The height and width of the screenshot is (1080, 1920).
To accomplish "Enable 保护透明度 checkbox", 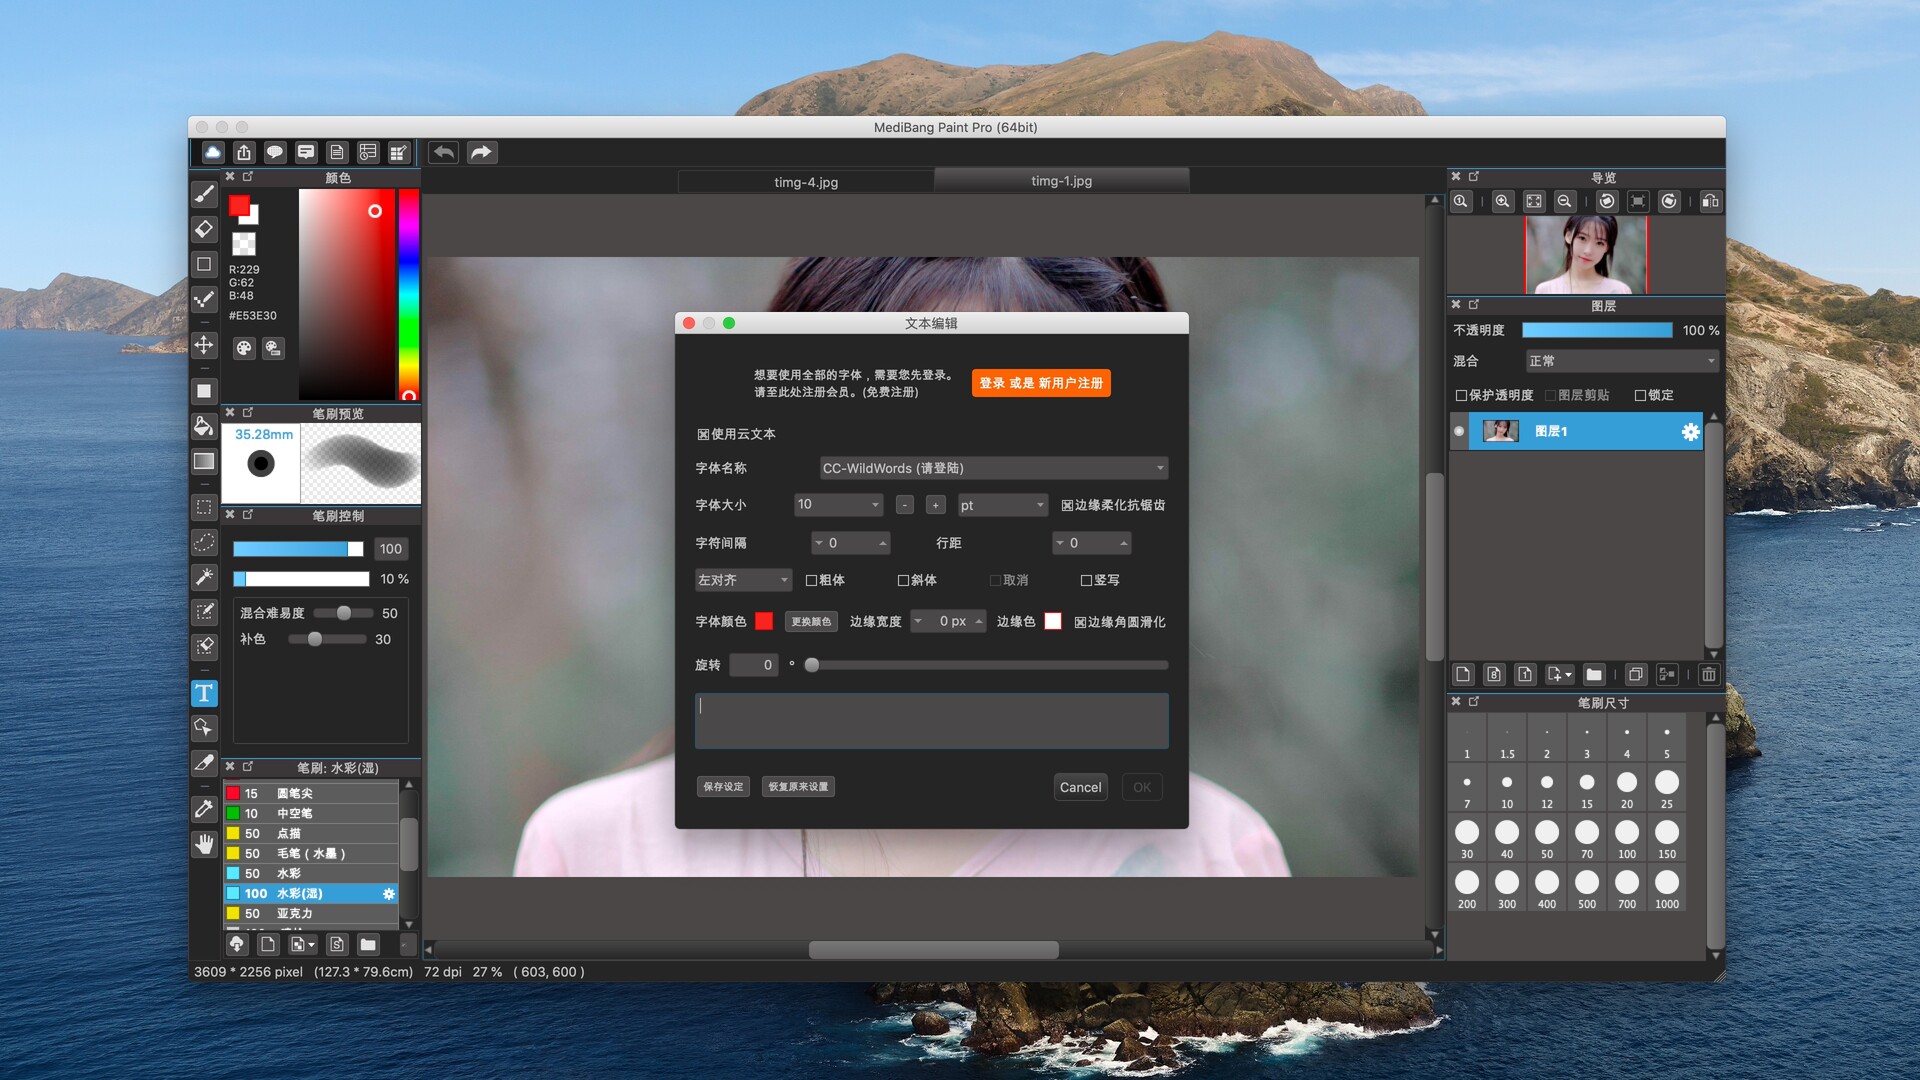I will pos(1461,395).
